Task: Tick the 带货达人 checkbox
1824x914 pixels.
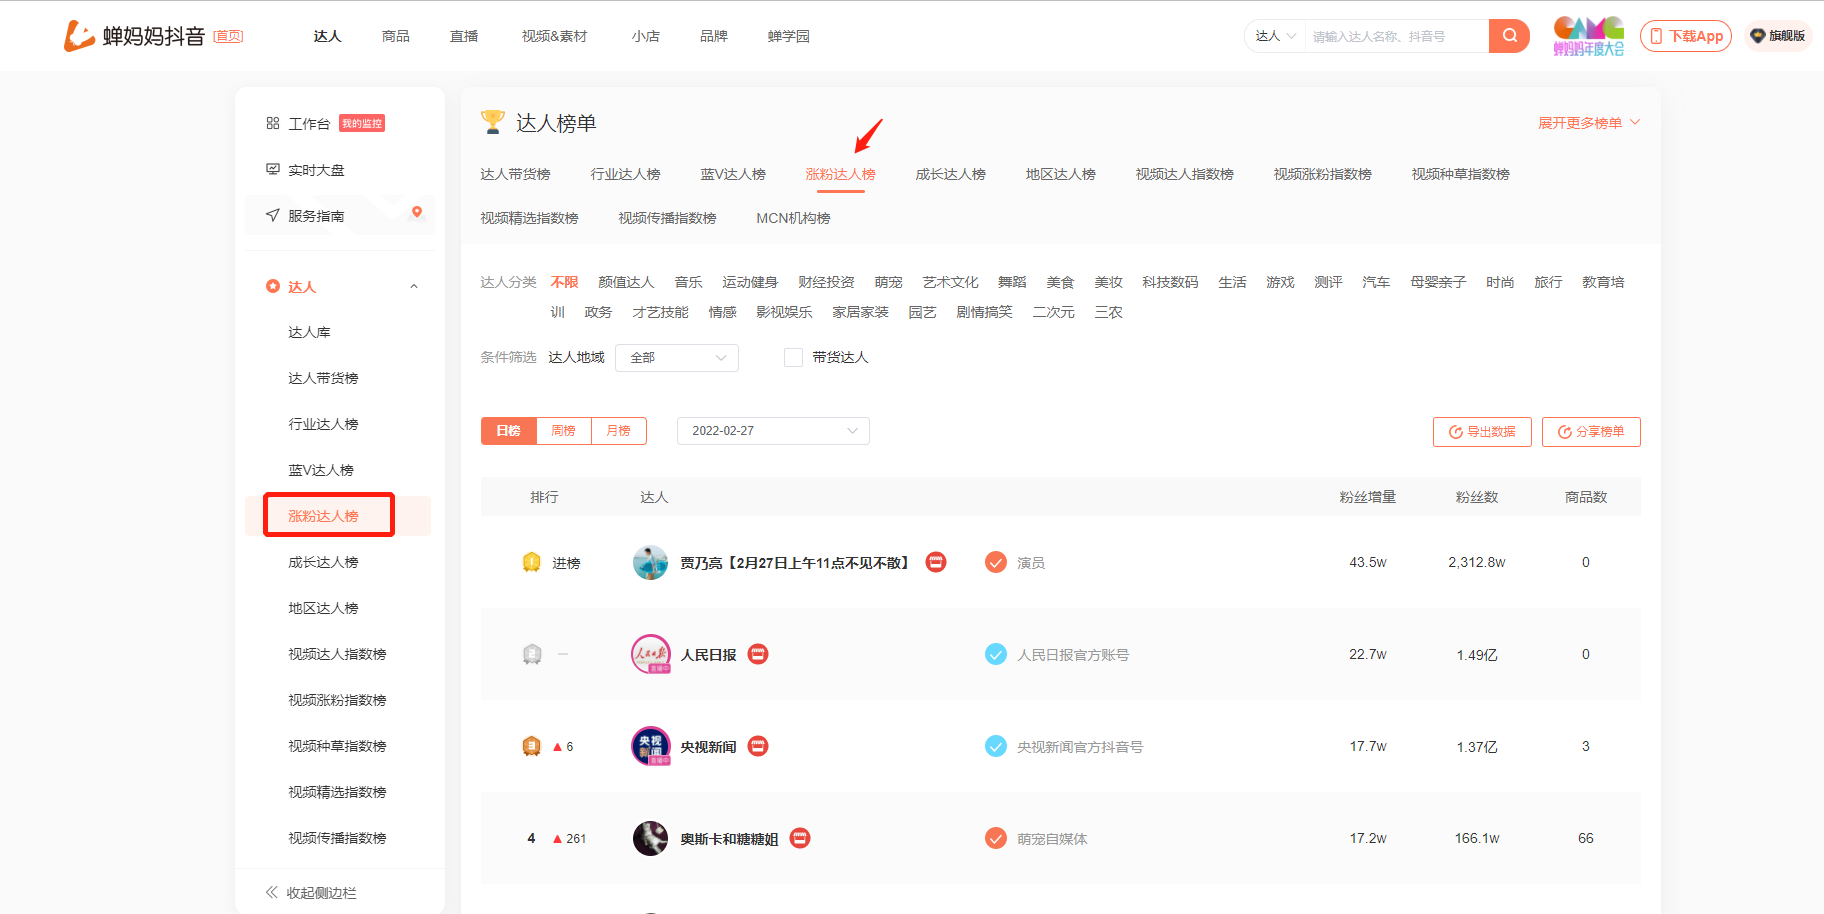Action: pos(793,357)
